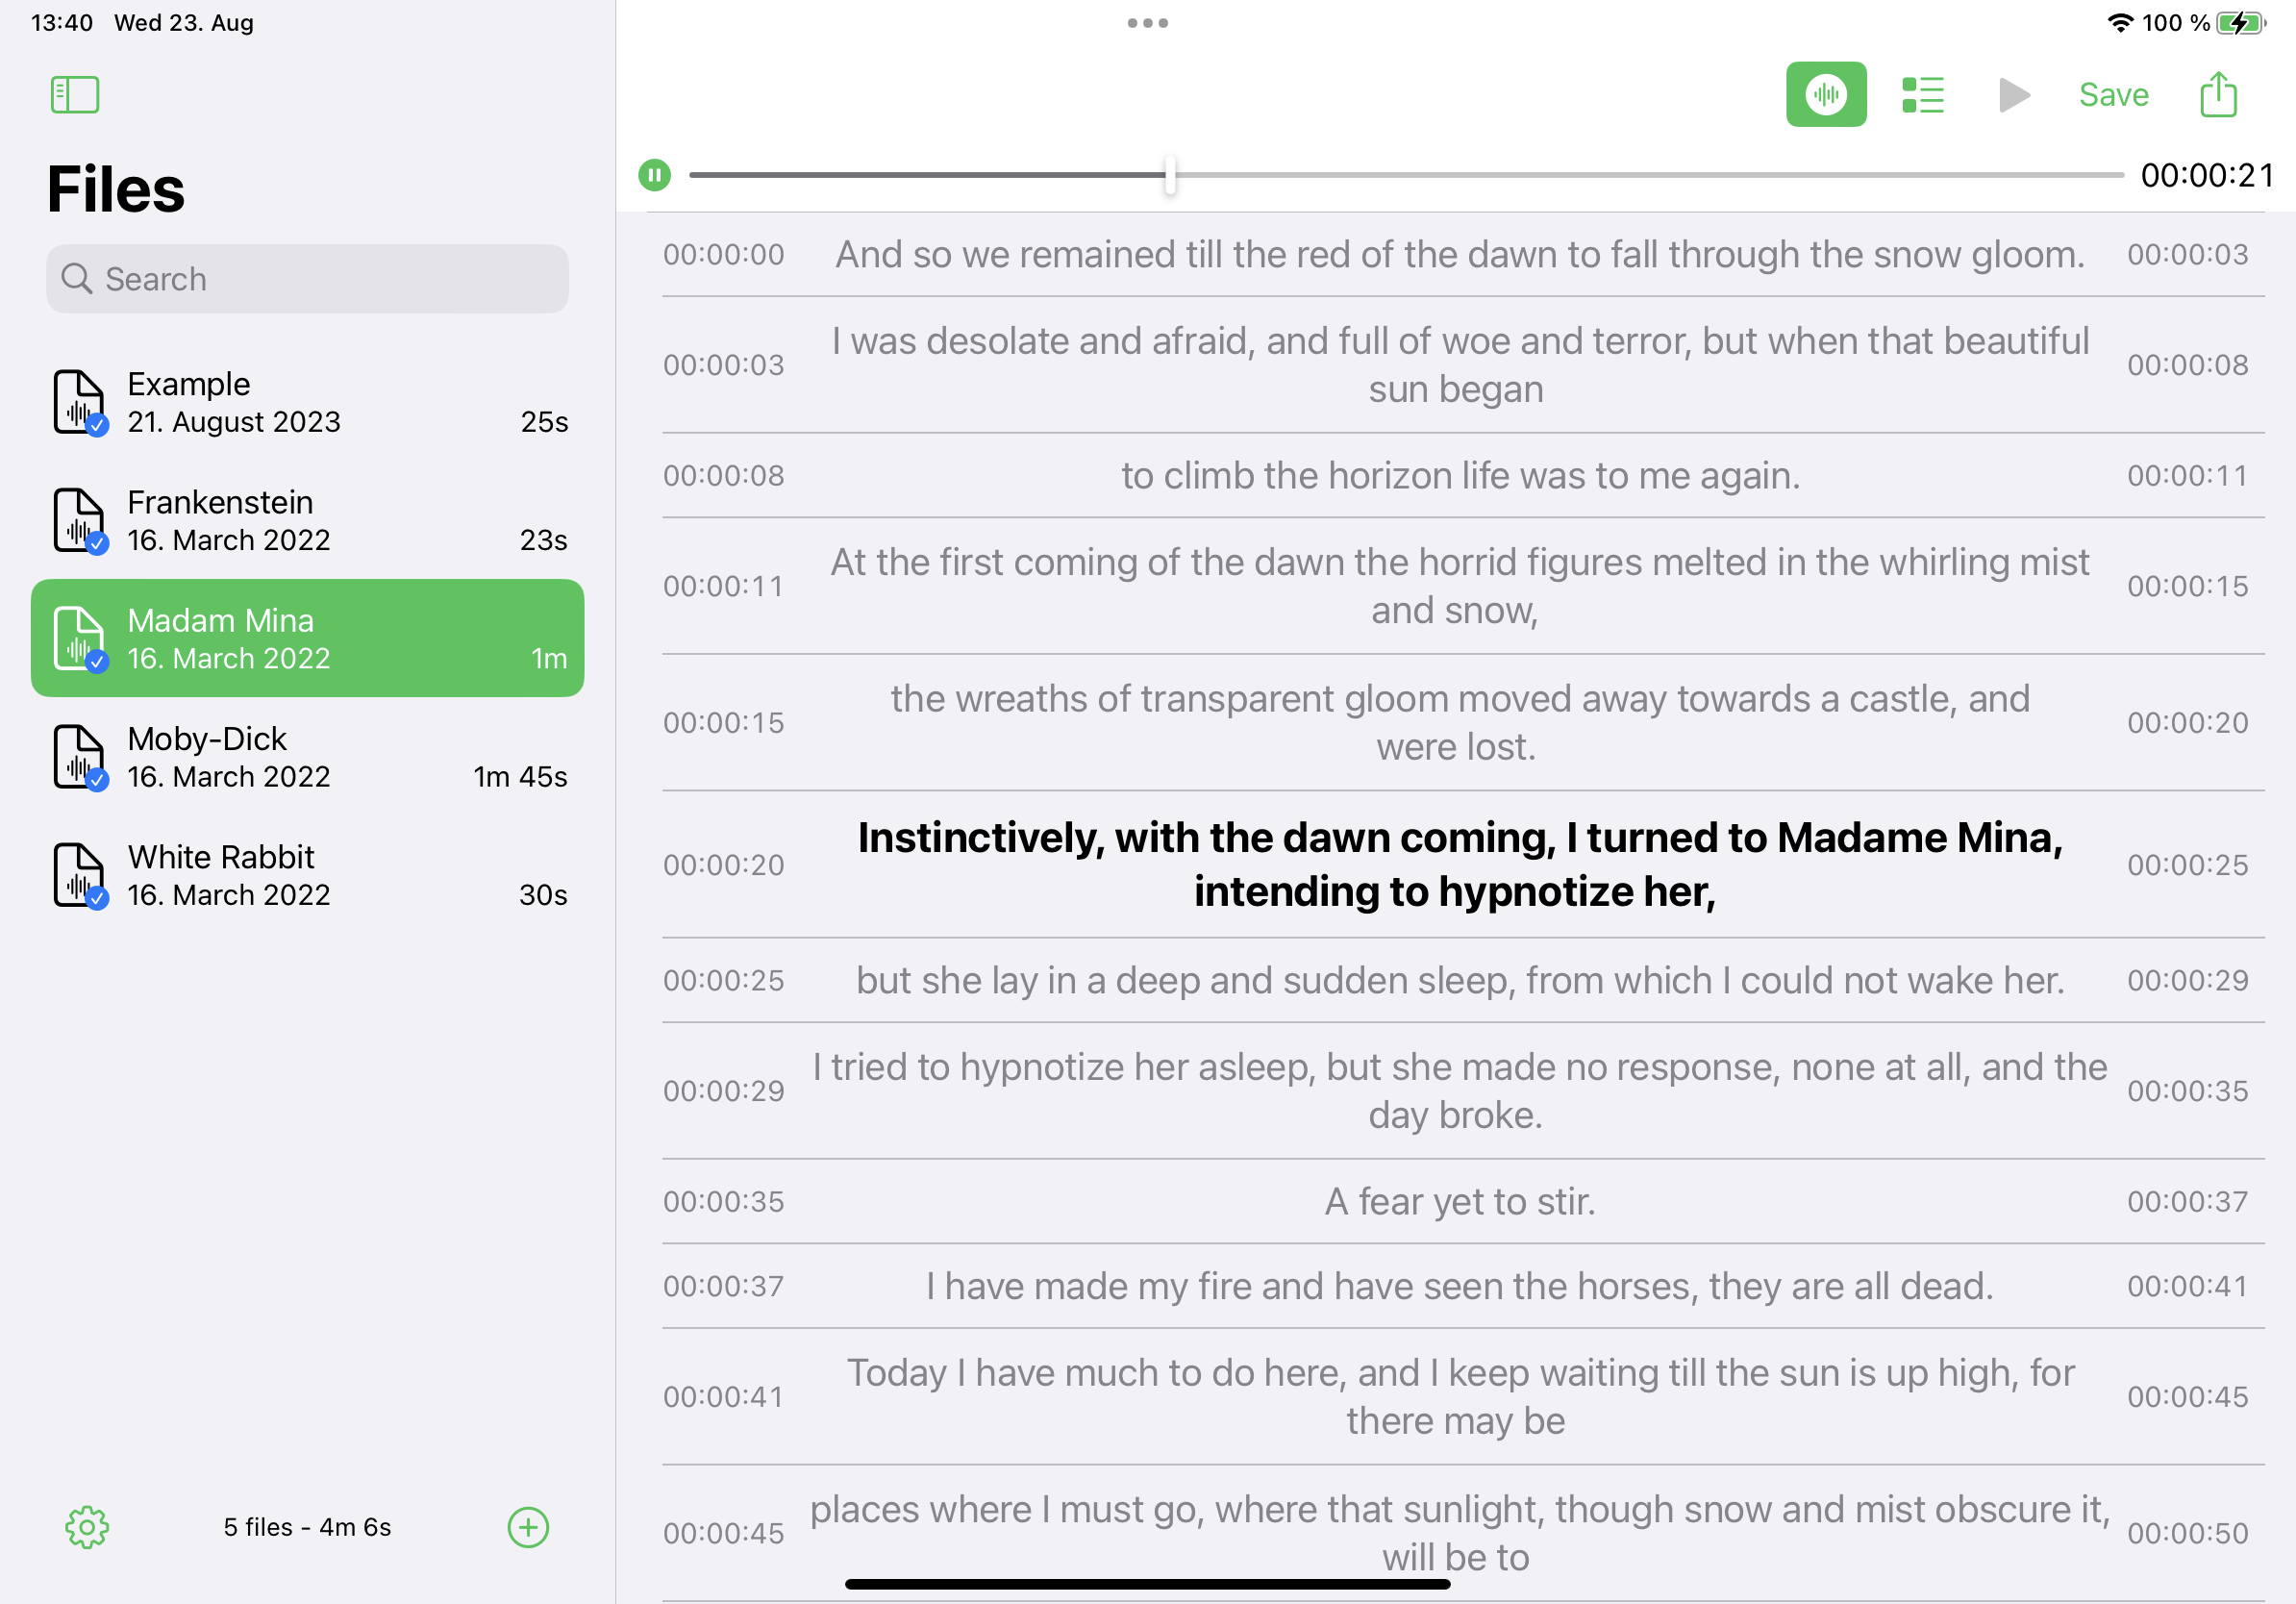Image resolution: width=2296 pixels, height=1604 pixels.
Task: Click the "5 files - 4m 6s" summary
Action: pyautogui.click(x=307, y=1527)
